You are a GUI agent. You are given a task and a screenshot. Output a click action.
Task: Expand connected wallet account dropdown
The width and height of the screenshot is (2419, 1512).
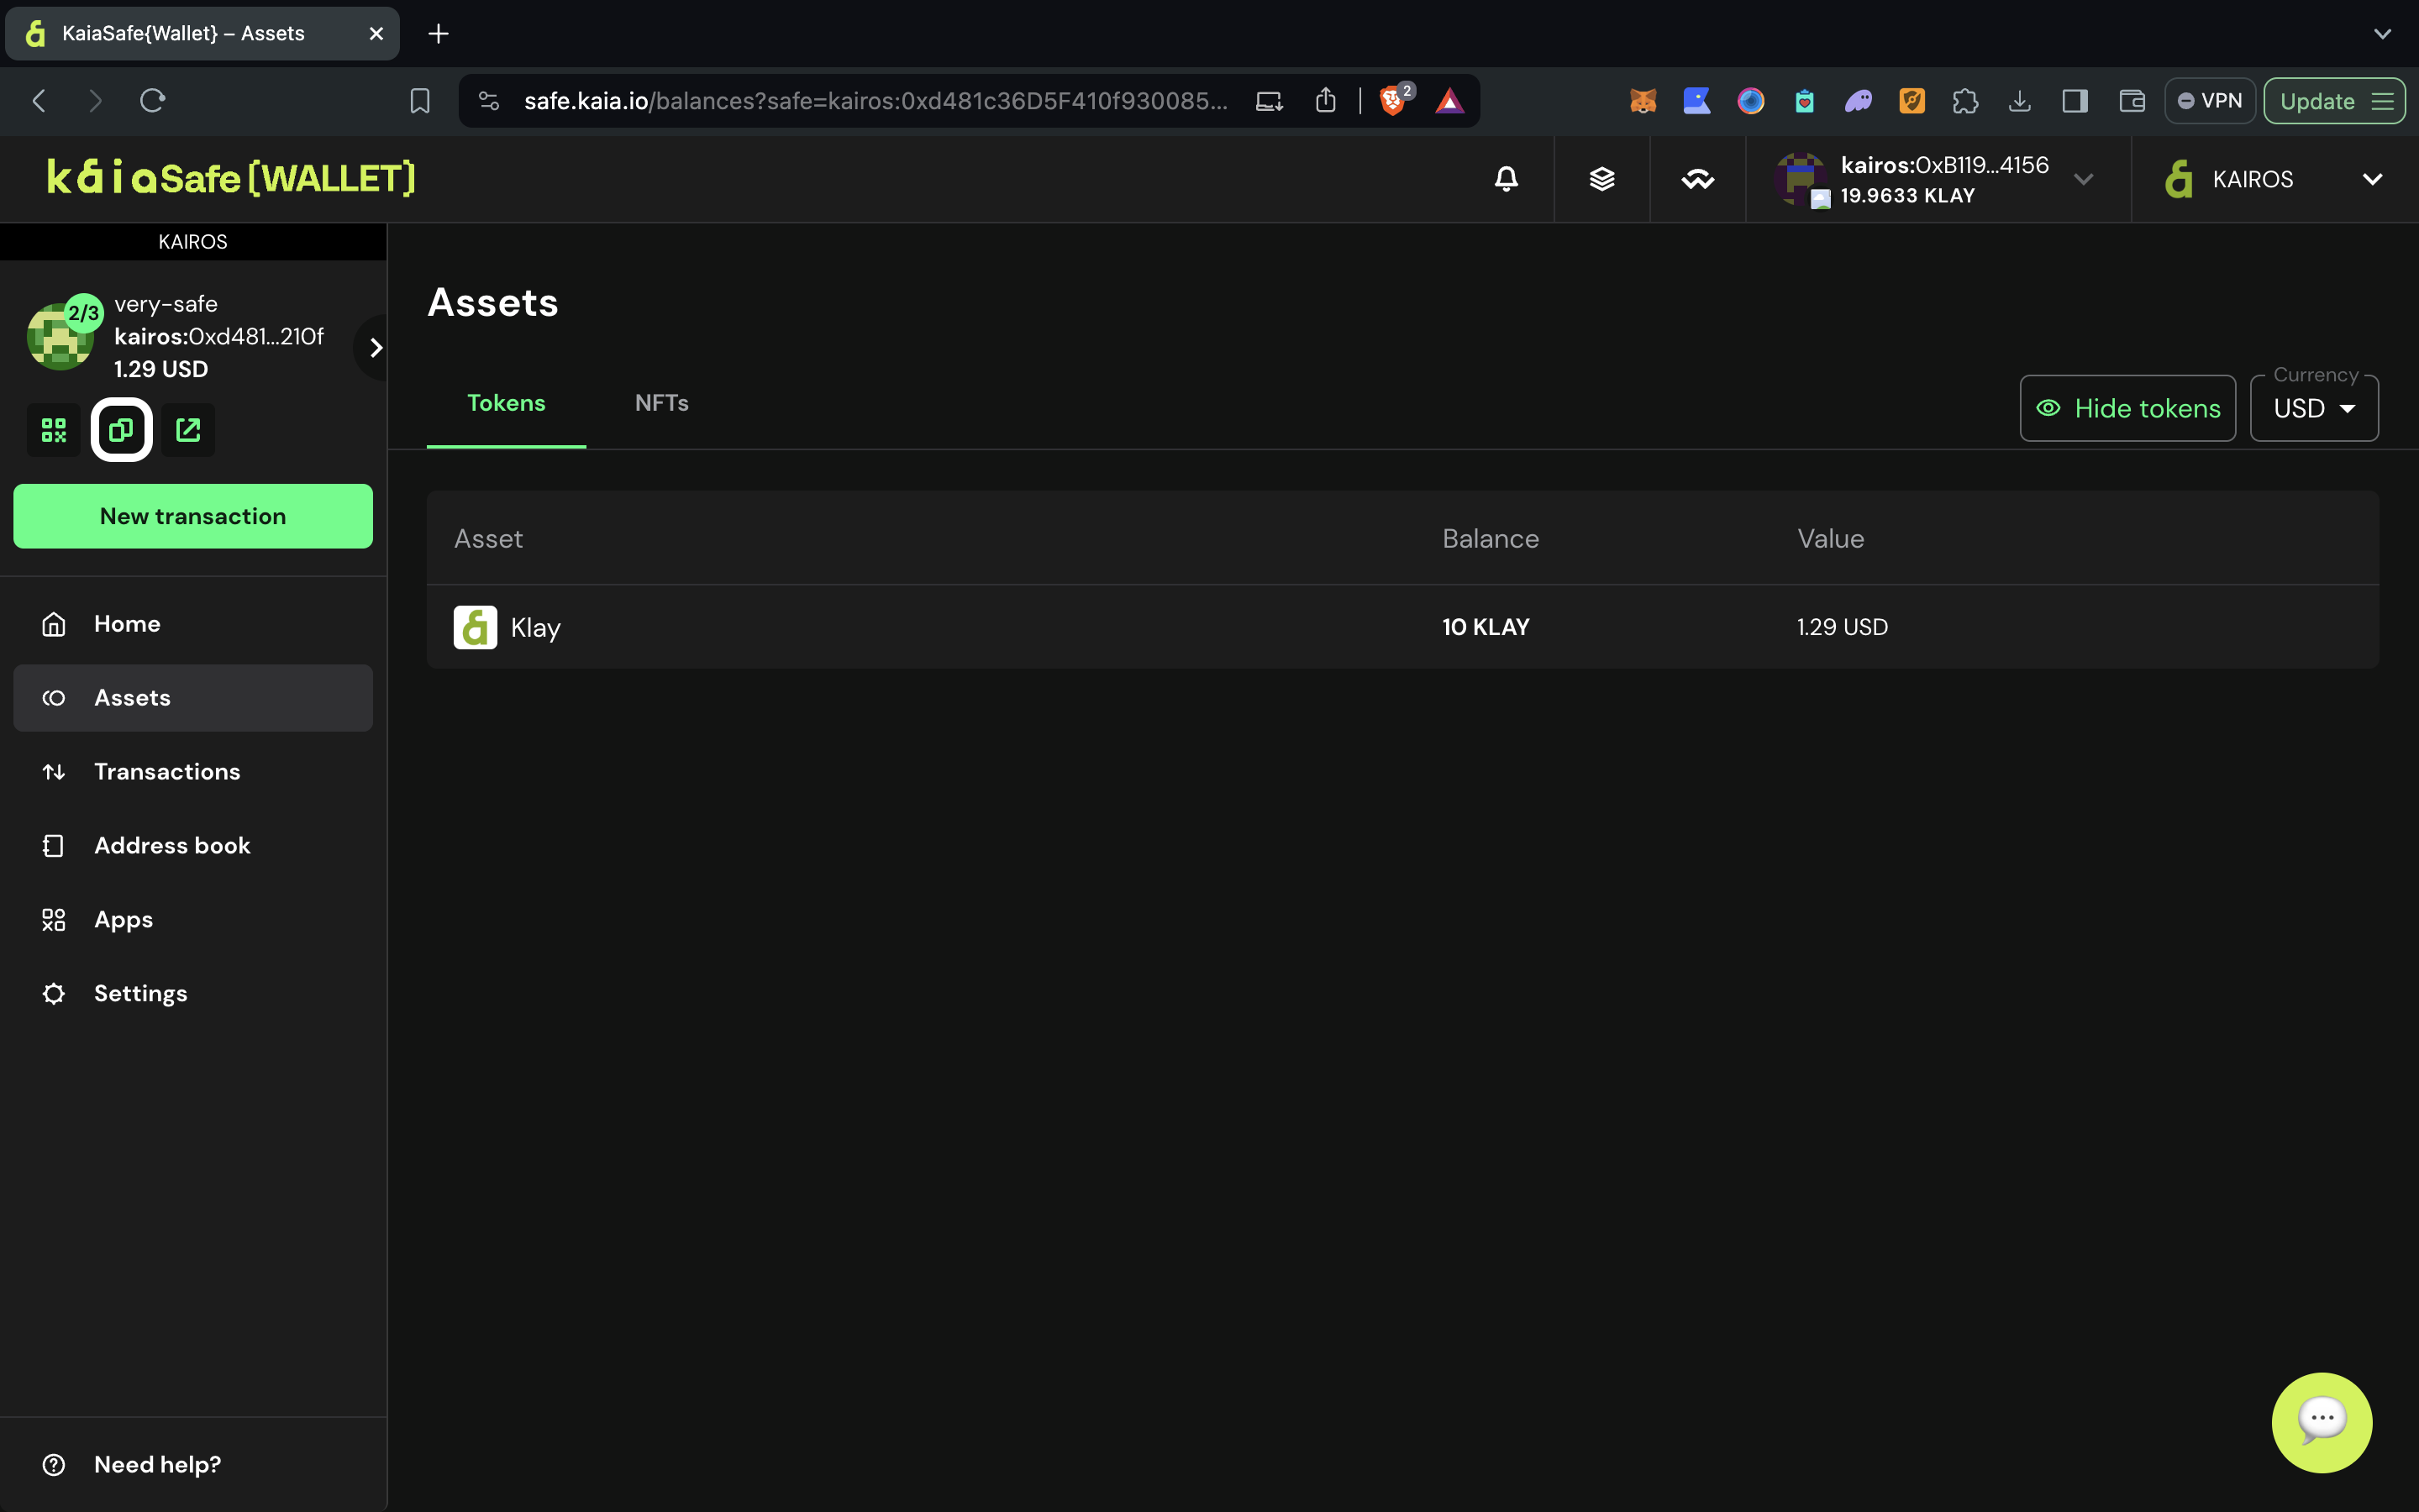(x=2084, y=179)
